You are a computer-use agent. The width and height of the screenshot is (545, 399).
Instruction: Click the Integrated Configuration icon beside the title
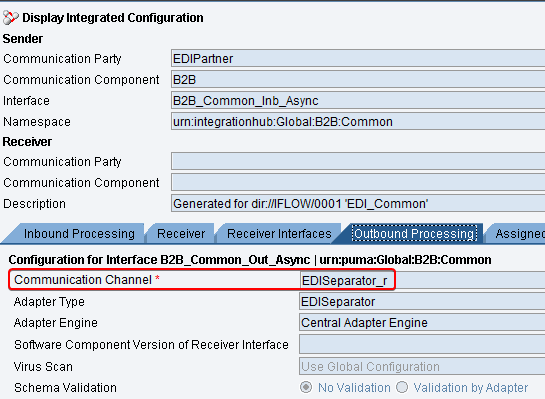(x=10, y=18)
